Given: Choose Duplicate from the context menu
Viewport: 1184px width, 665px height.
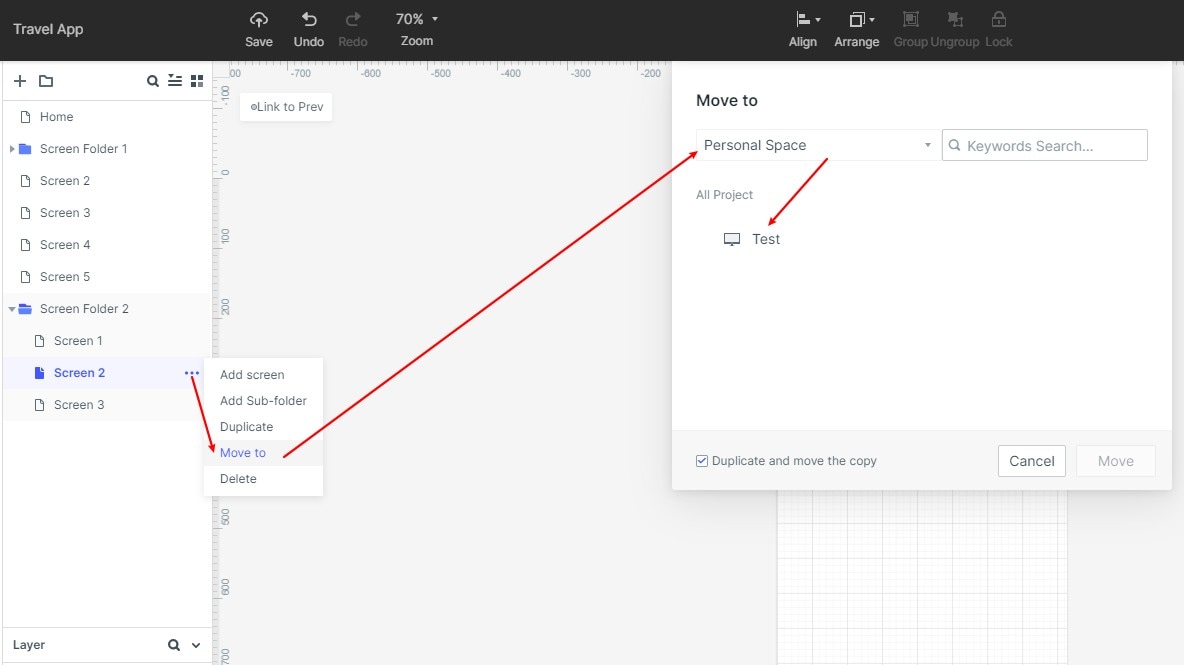Looking at the screenshot, I should [x=246, y=427].
